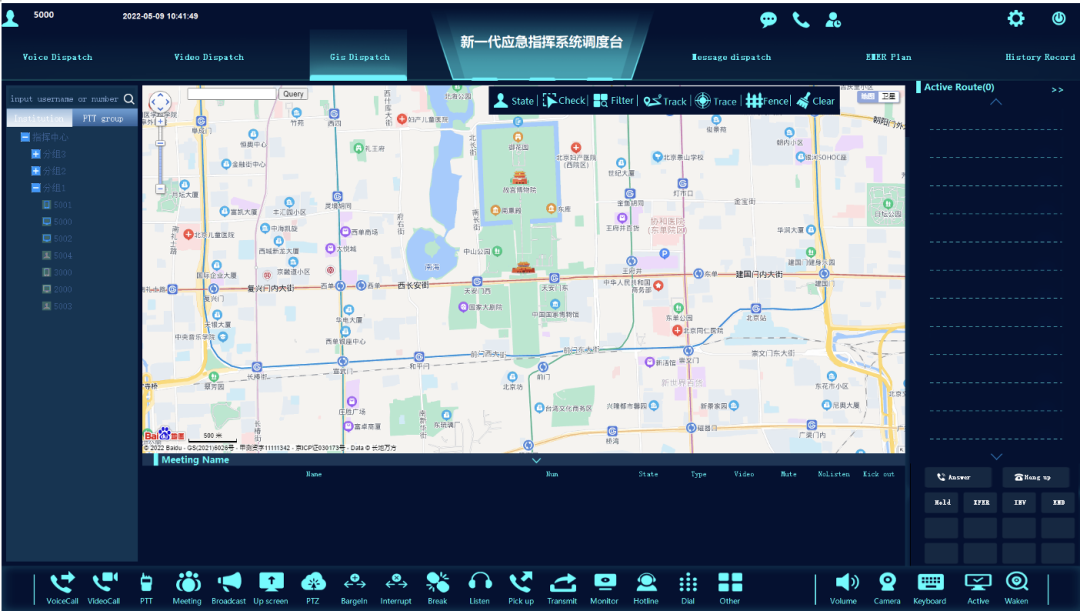Select the Track map tool
This screenshot has width=1080, height=611.
[665, 101]
